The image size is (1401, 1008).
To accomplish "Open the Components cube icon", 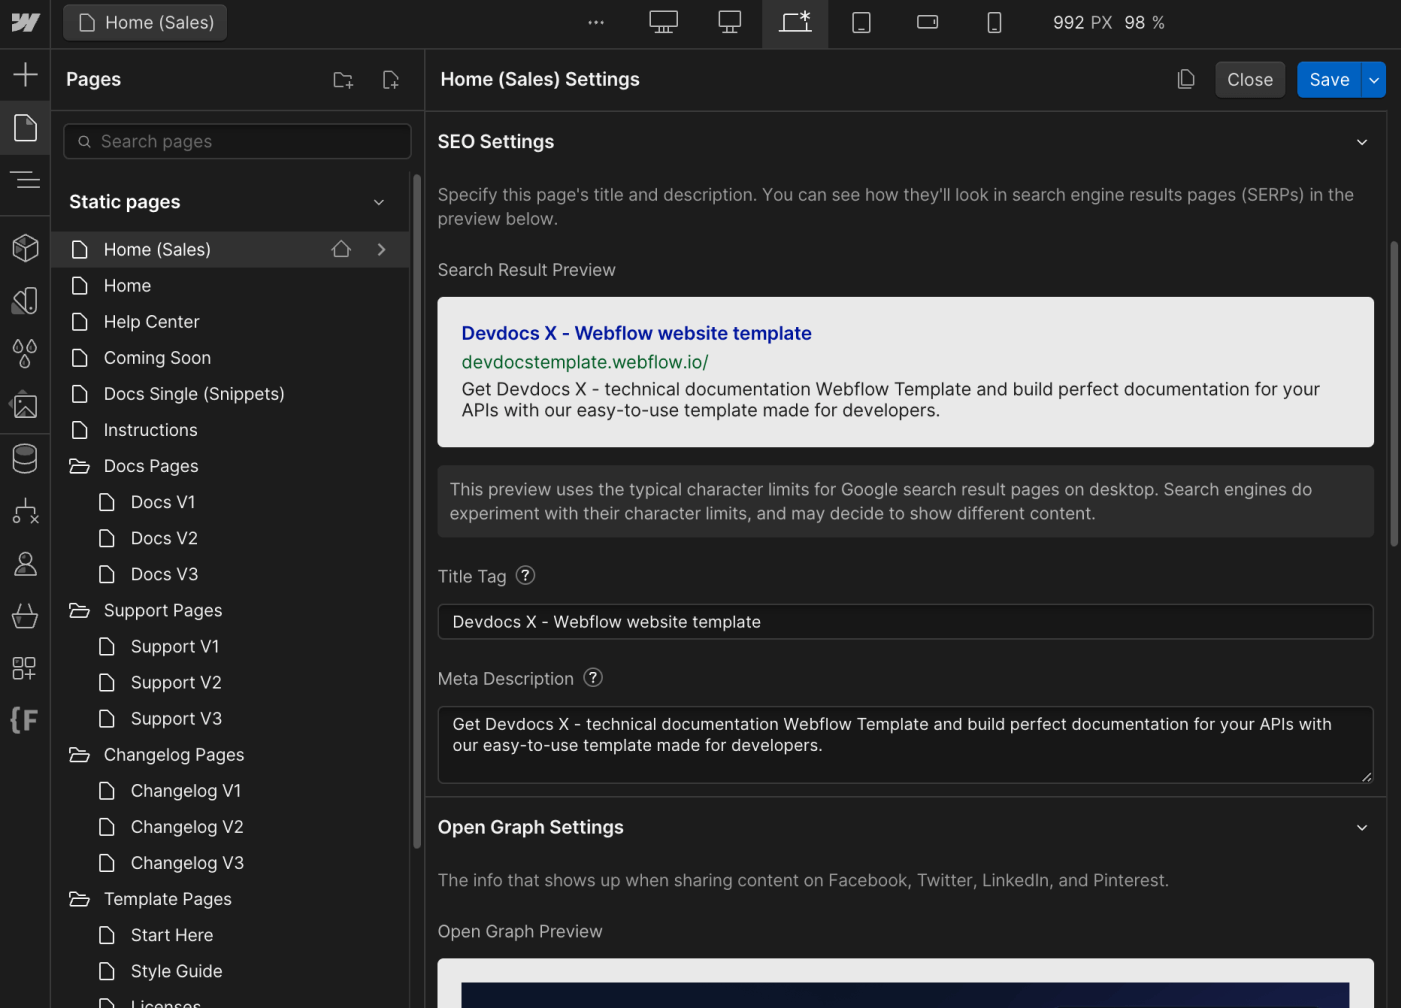I will [x=25, y=247].
